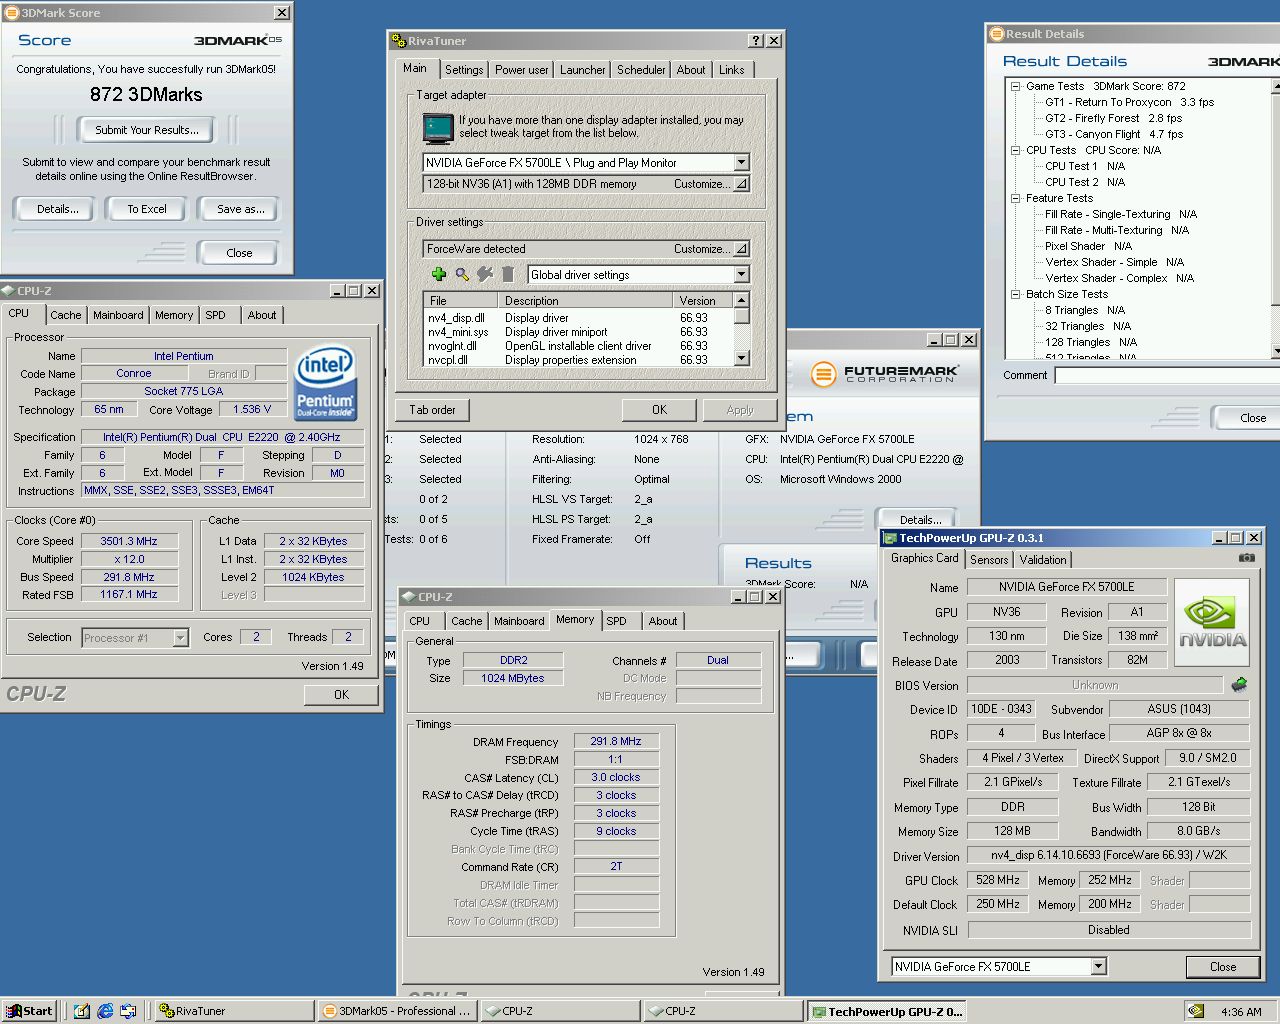Click the 3DMark Score window title icon
This screenshot has height=1024, width=1280.
tap(12, 13)
